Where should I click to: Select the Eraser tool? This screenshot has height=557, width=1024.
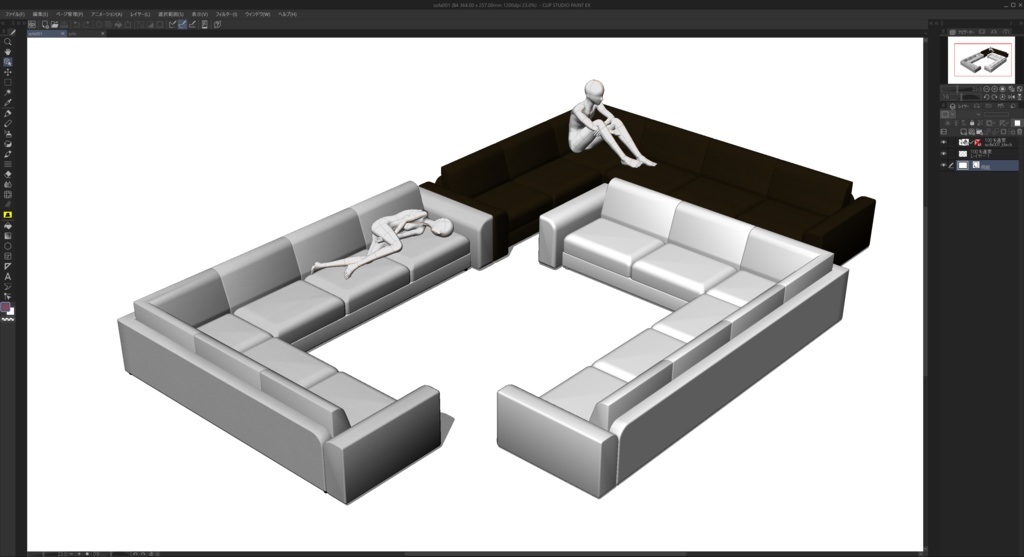[8, 174]
